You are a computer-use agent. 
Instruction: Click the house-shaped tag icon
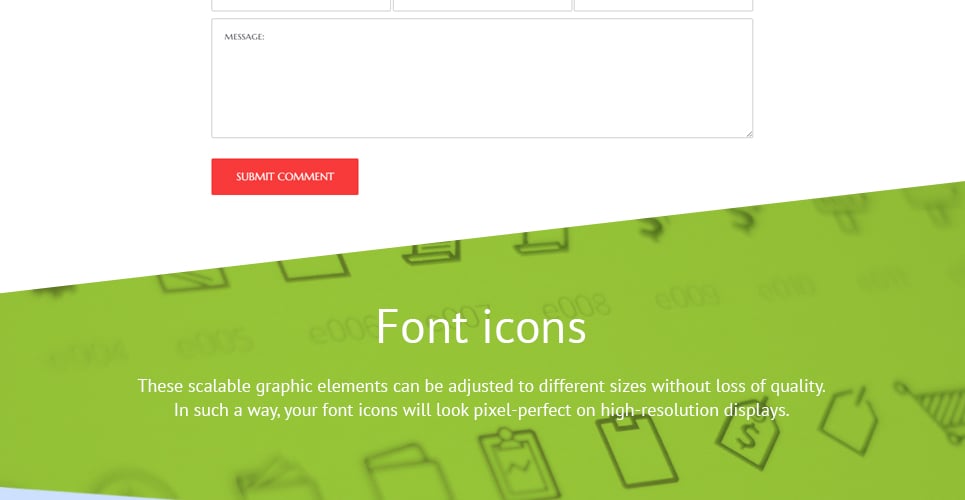(847, 421)
